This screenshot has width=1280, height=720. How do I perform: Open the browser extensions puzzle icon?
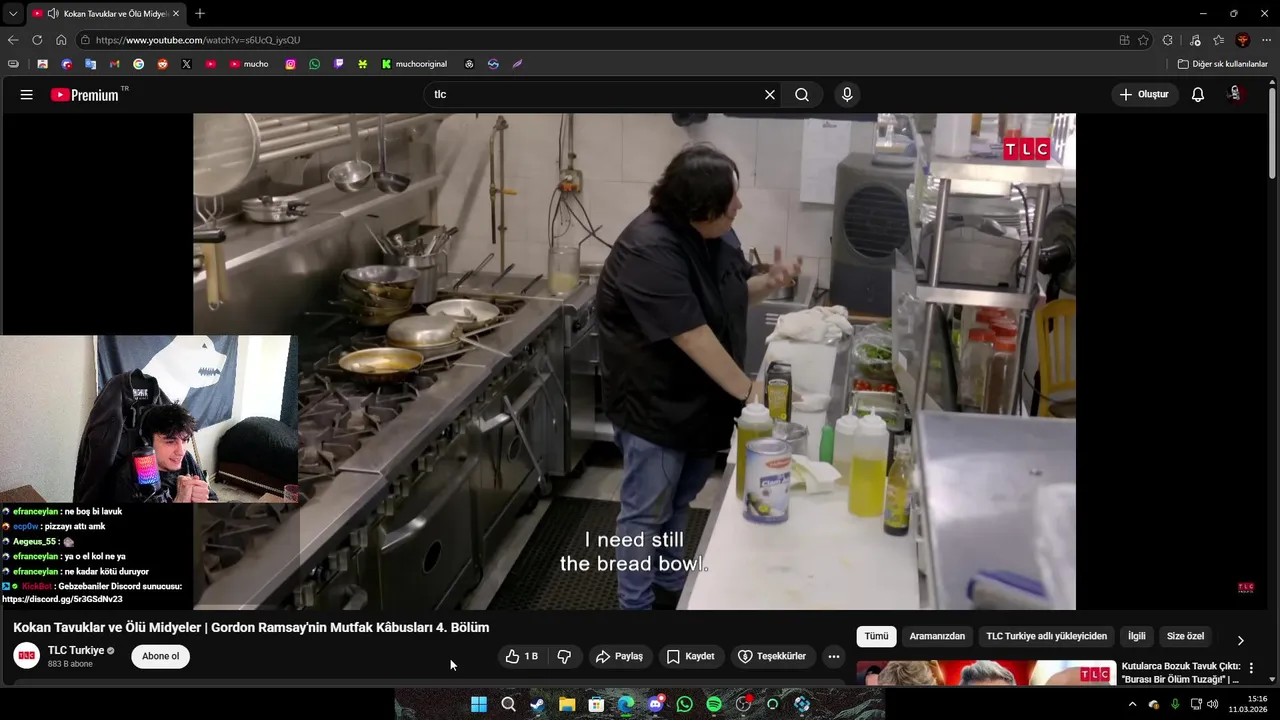[x=1168, y=40]
